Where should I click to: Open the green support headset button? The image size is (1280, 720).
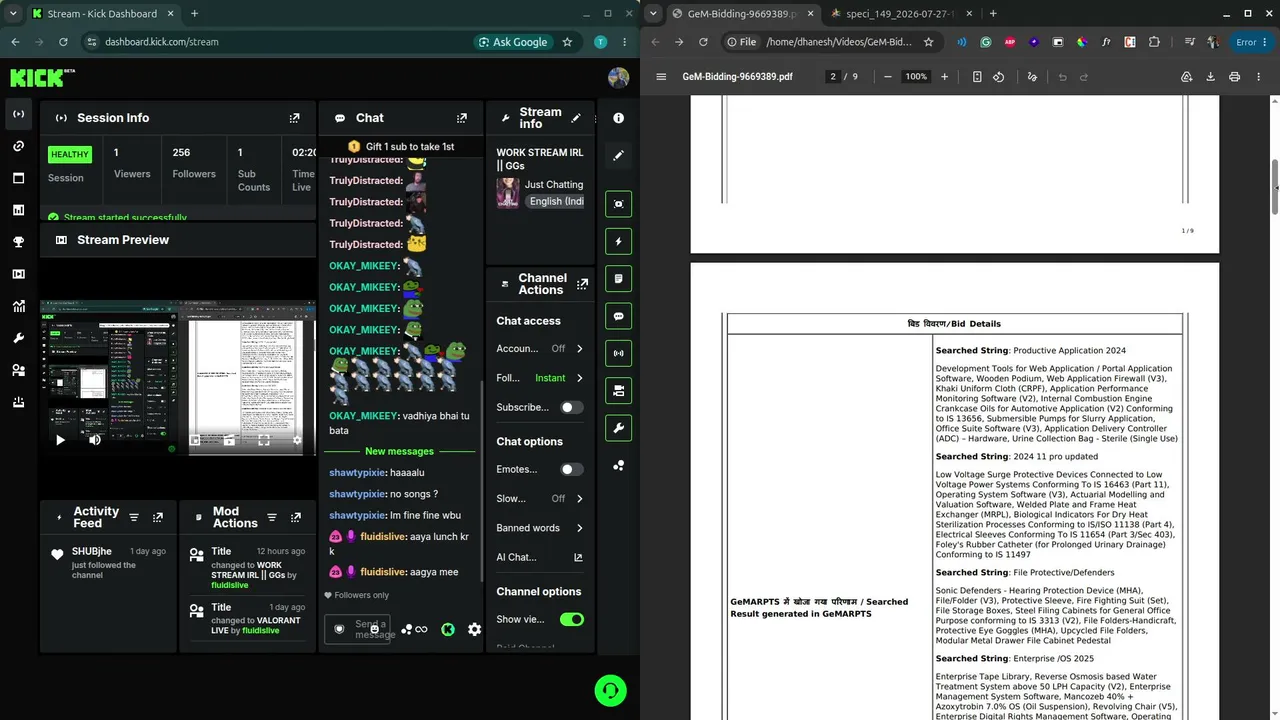(610, 690)
